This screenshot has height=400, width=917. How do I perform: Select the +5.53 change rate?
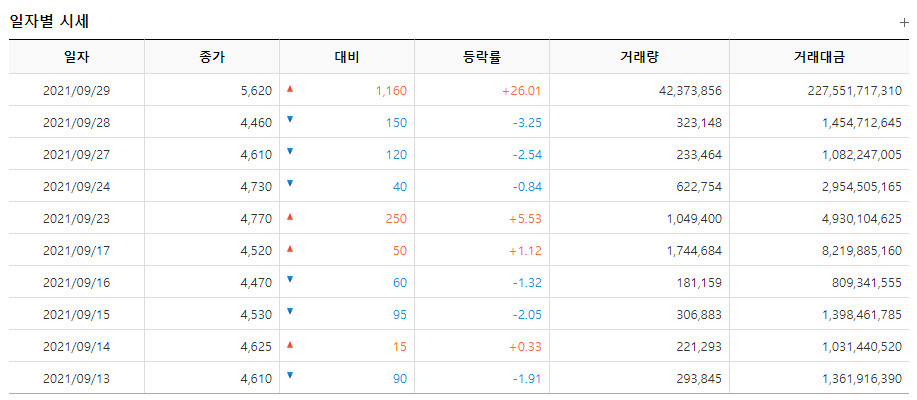(x=524, y=219)
